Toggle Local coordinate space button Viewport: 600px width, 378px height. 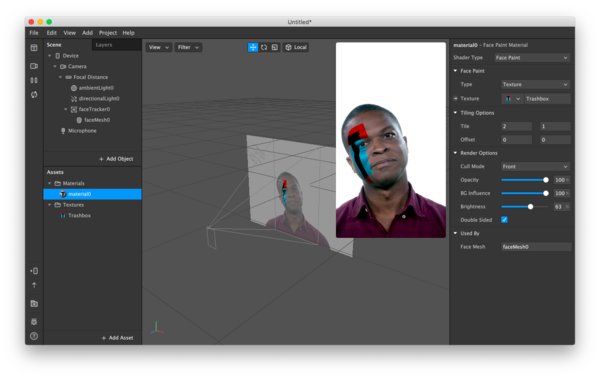296,47
